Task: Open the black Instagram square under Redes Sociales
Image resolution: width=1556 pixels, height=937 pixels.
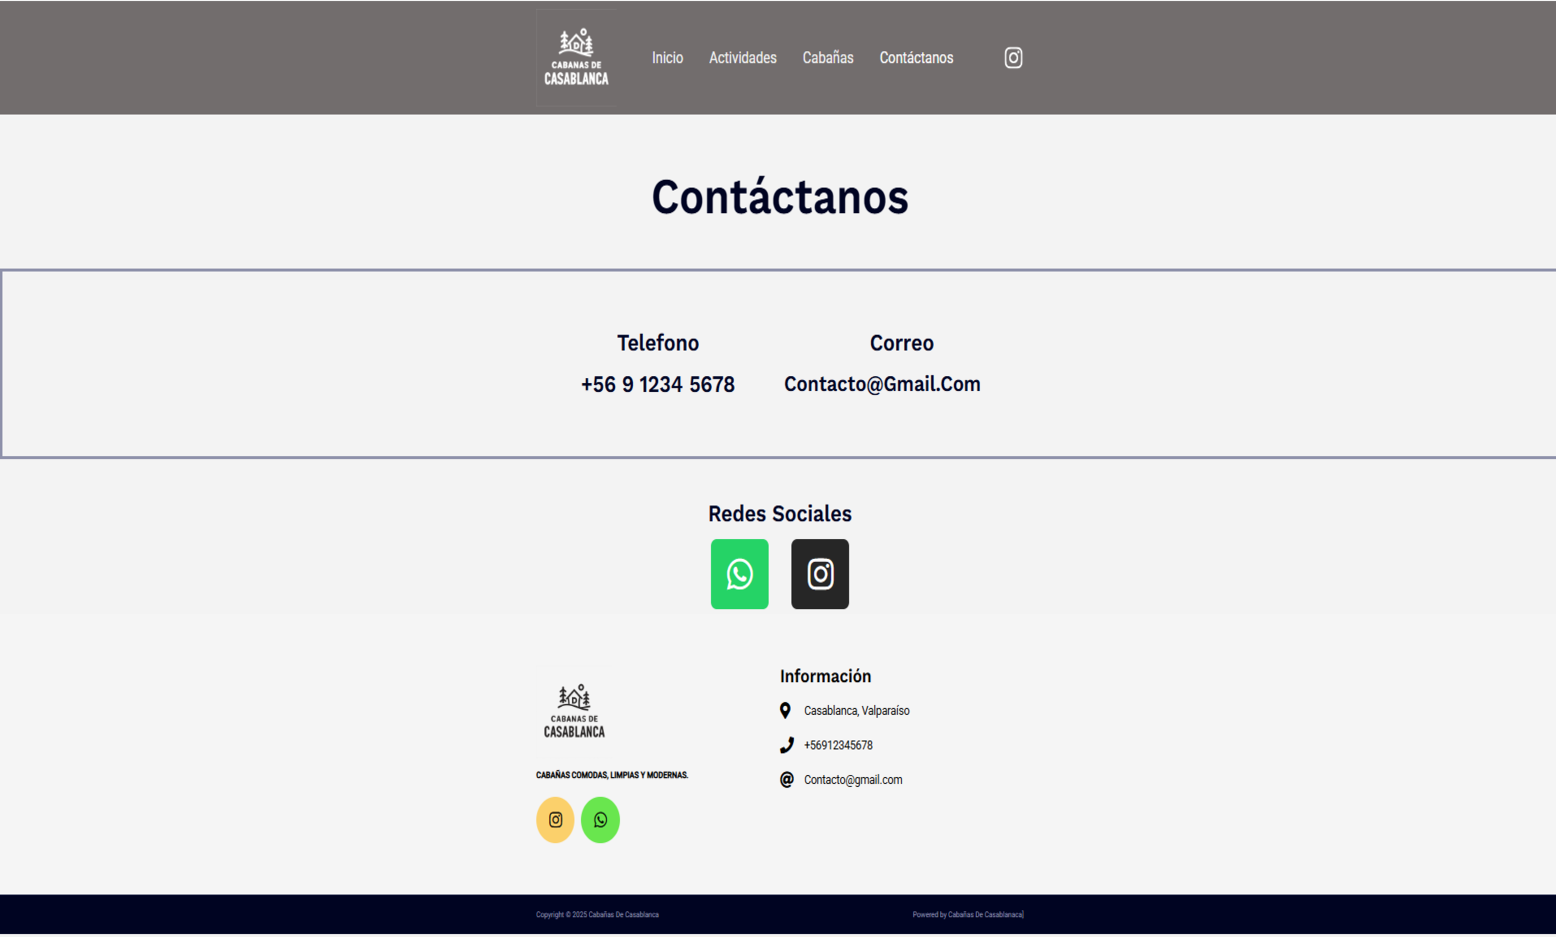Action: coord(819,574)
